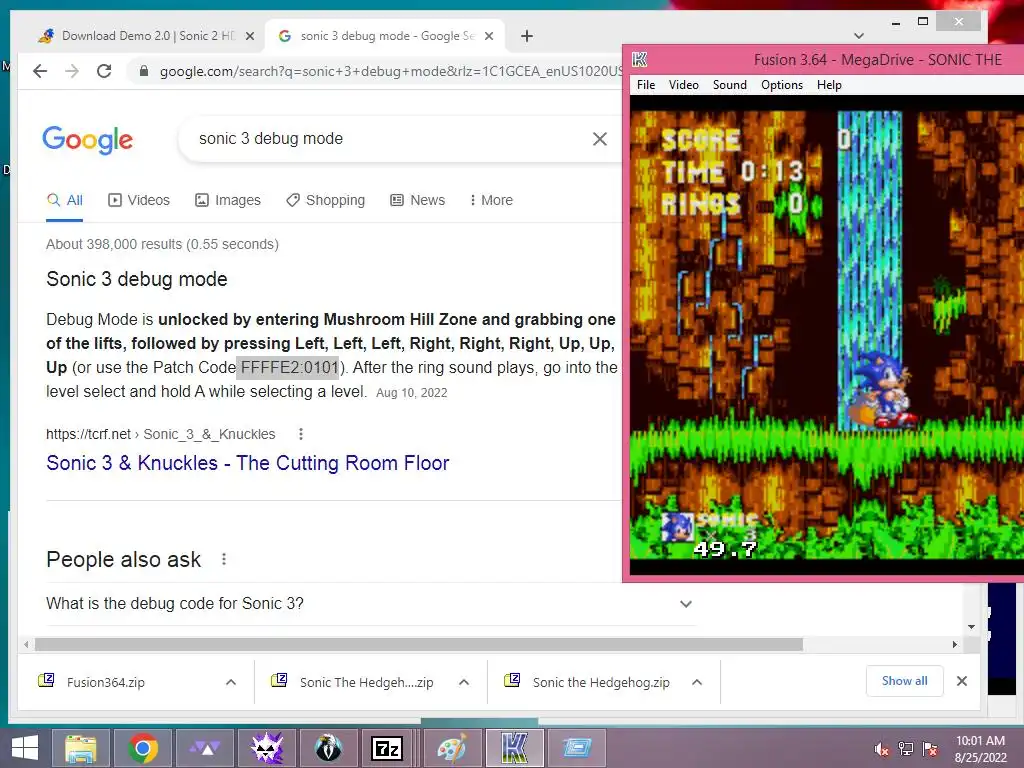Open the Paint palette taskbar icon
This screenshot has height=768, width=1024.
click(x=452, y=748)
